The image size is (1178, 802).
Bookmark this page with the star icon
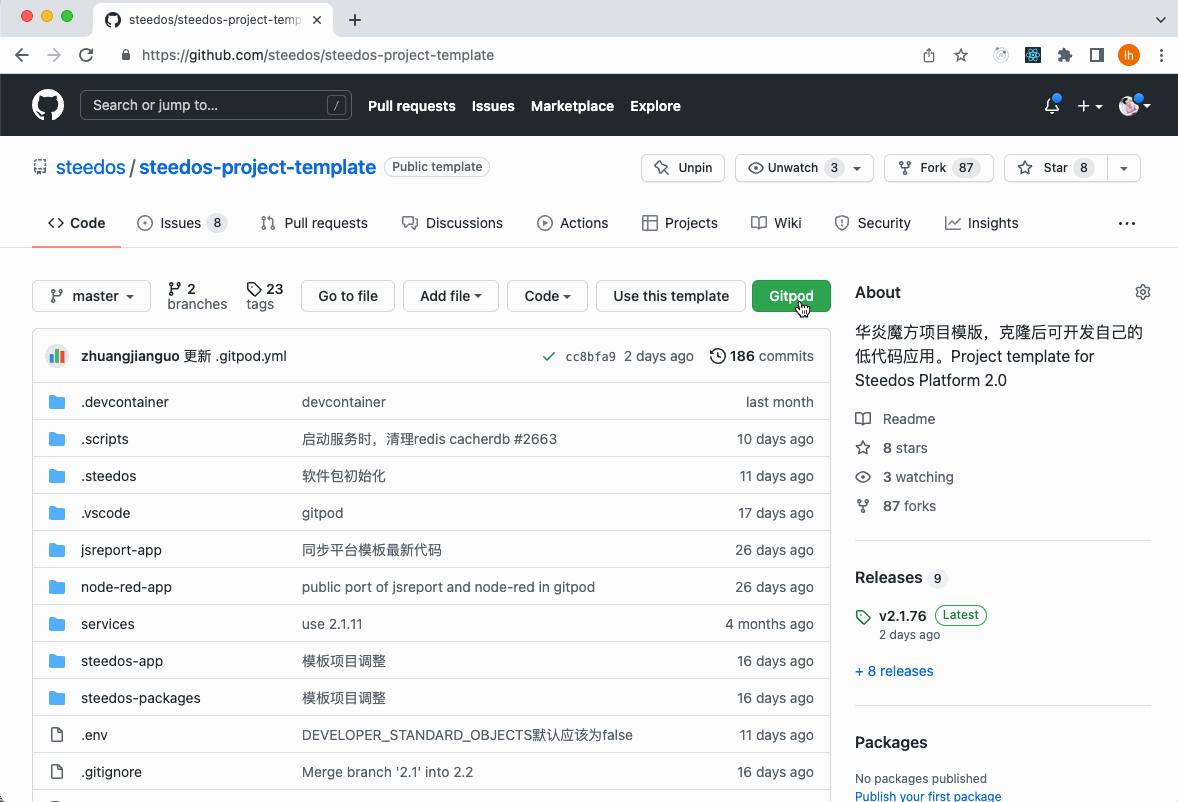point(961,55)
